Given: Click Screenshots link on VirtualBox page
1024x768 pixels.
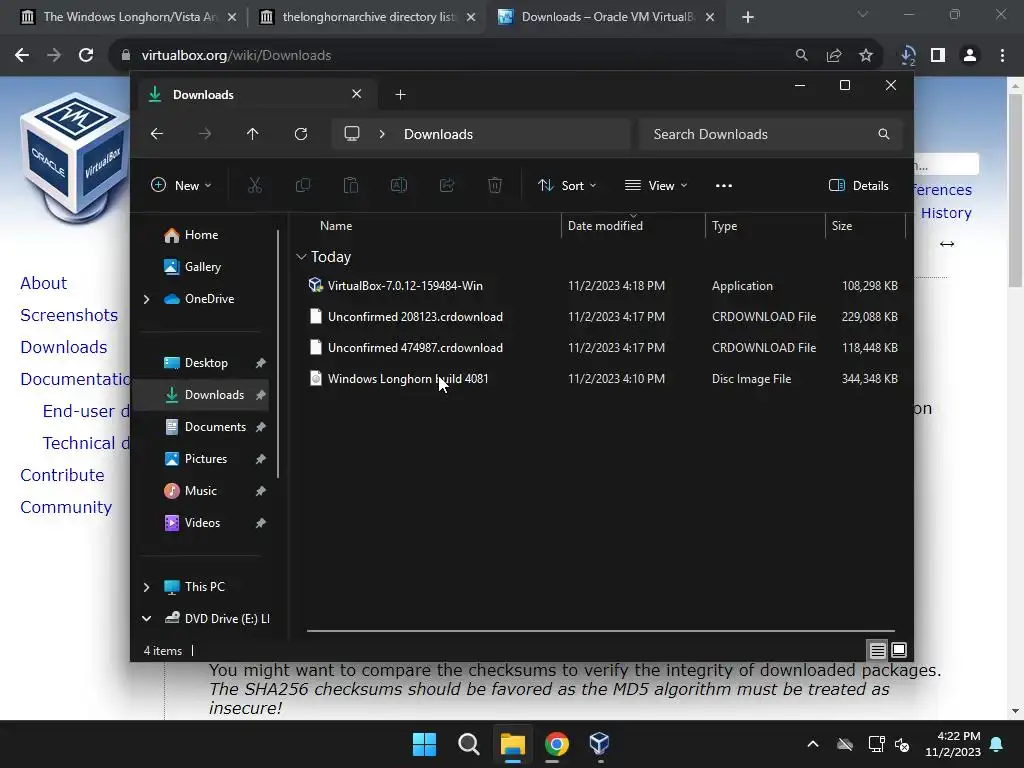Looking at the screenshot, I should (x=69, y=315).
